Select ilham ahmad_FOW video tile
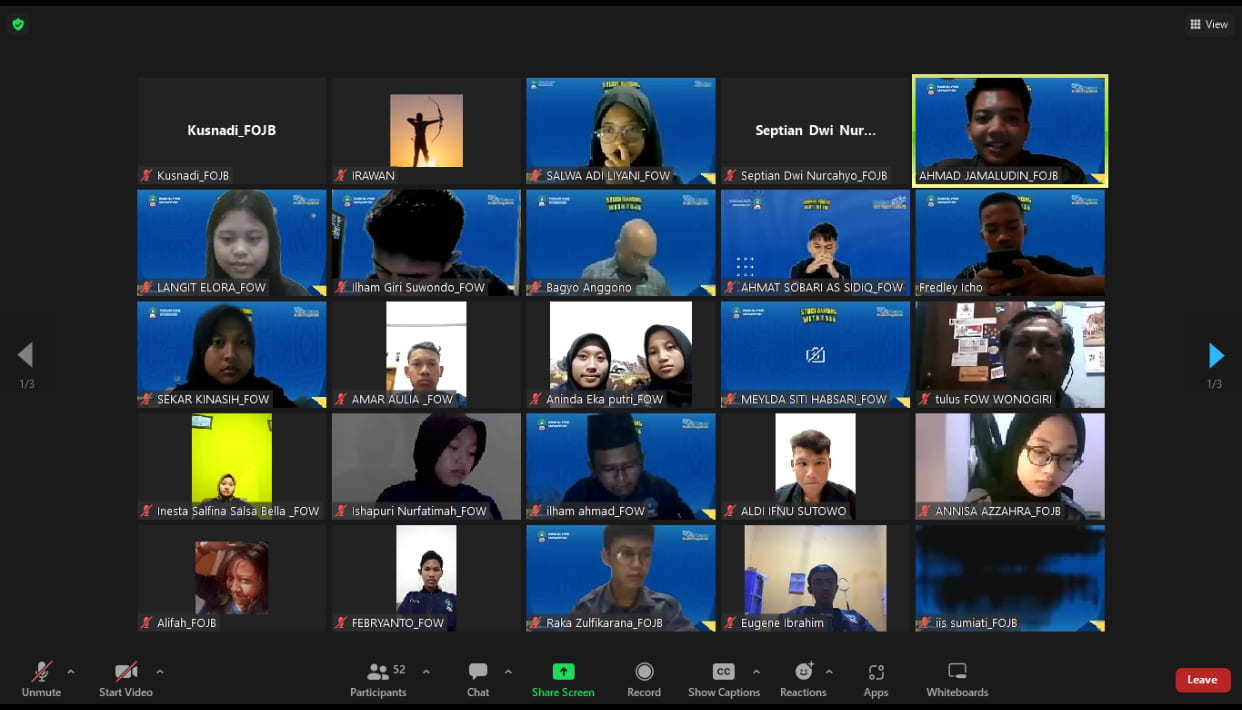Image resolution: width=1242 pixels, height=710 pixels. 621,467
